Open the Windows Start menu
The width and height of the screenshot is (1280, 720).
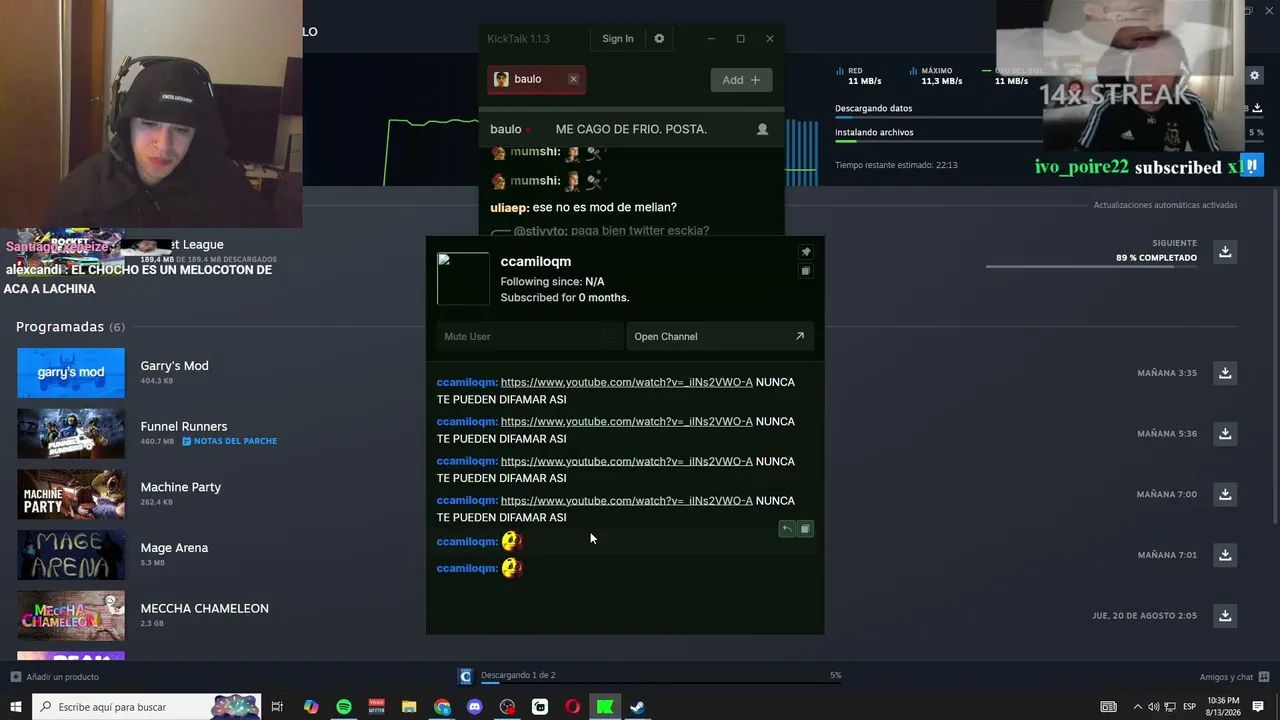[x=16, y=707]
